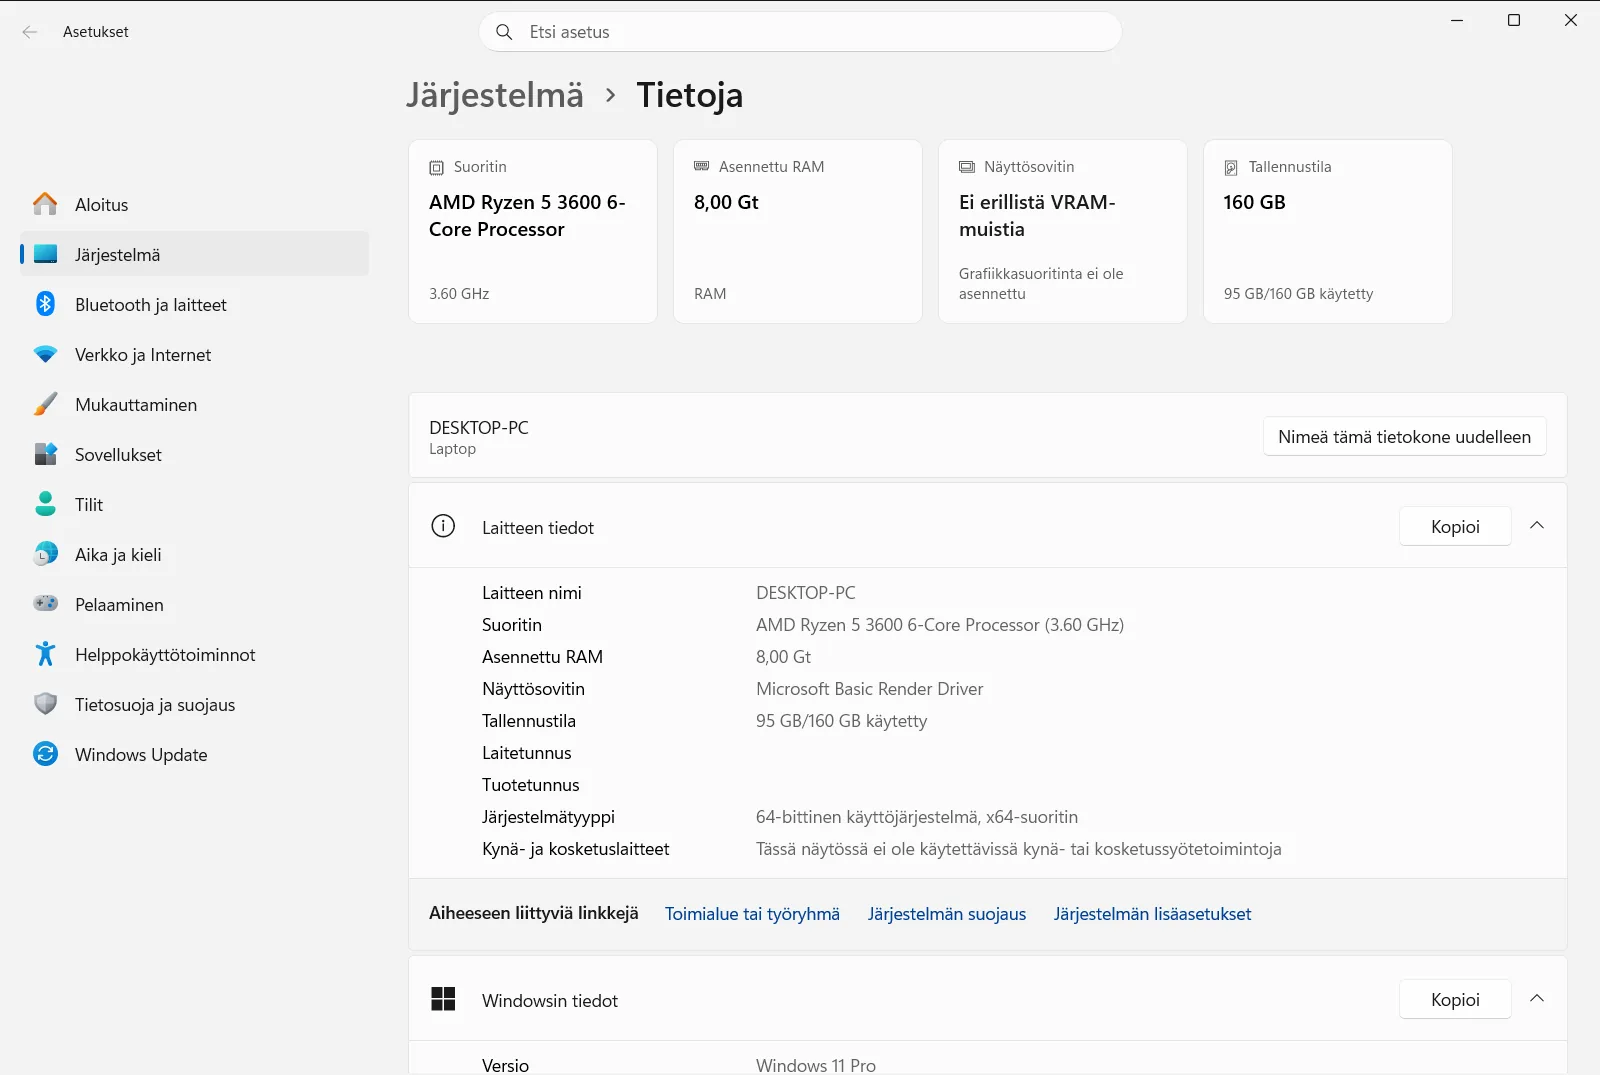Click the Mukauttaminen paintbrush icon
Viewport: 1600px width, 1075px height.
(x=45, y=404)
